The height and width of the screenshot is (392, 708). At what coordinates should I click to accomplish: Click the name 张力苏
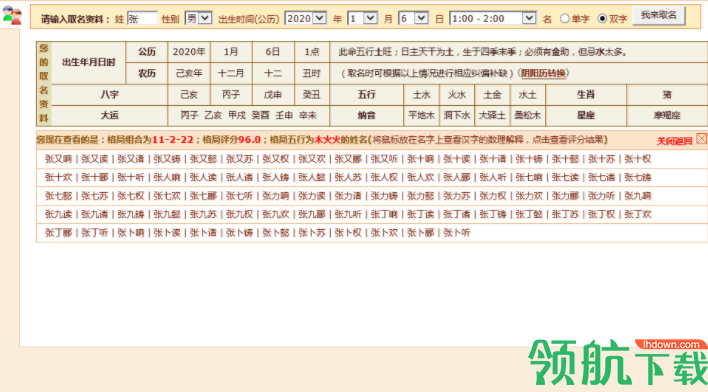point(456,196)
